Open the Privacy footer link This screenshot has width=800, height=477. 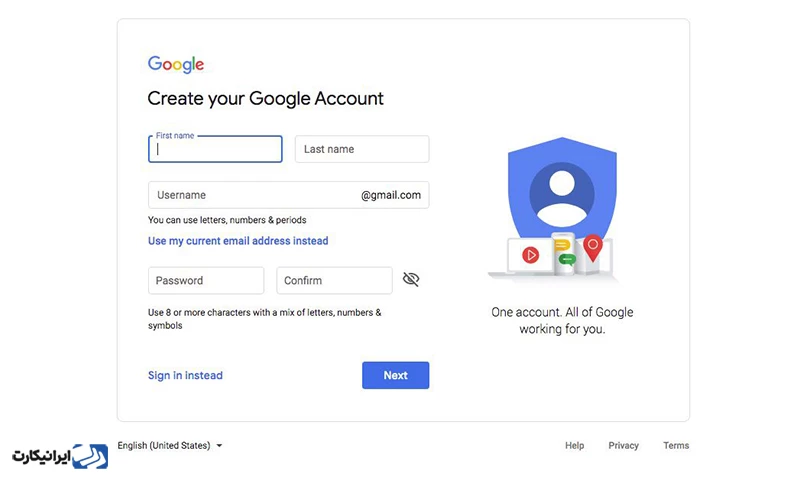(623, 445)
